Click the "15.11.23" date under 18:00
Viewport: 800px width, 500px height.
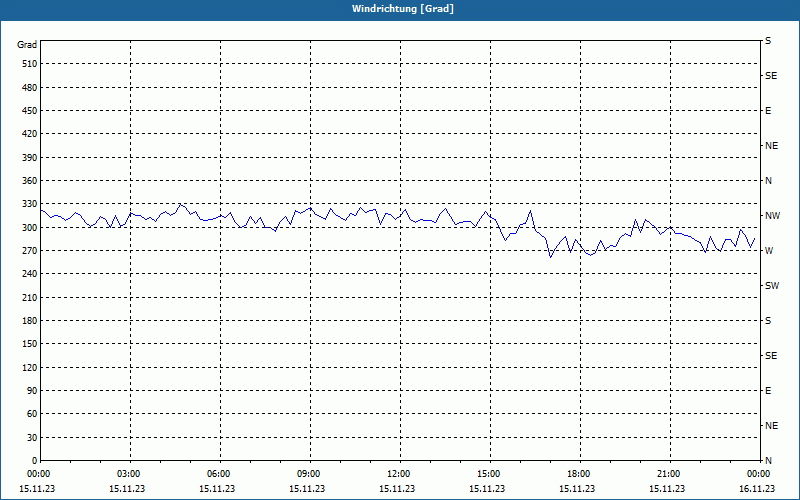coord(577,489)
